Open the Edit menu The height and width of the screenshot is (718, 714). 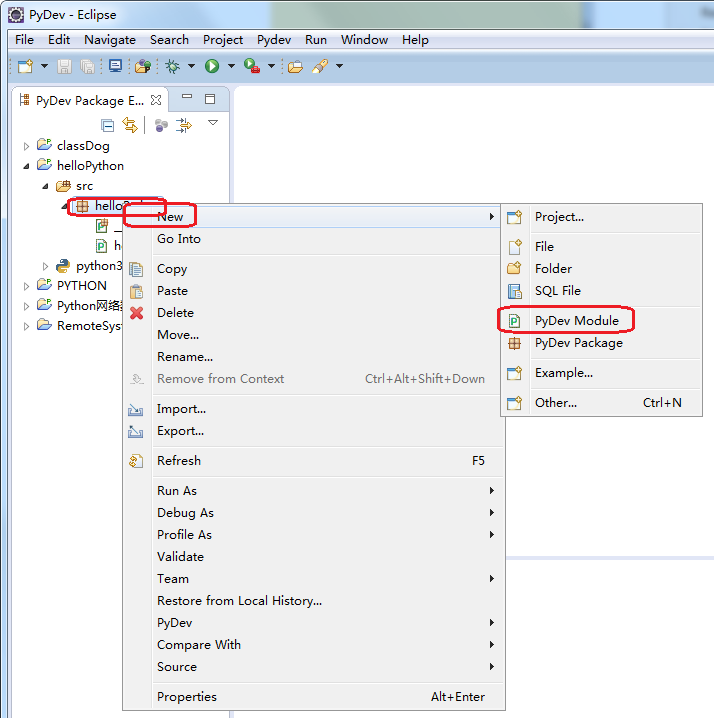(59, 40)
